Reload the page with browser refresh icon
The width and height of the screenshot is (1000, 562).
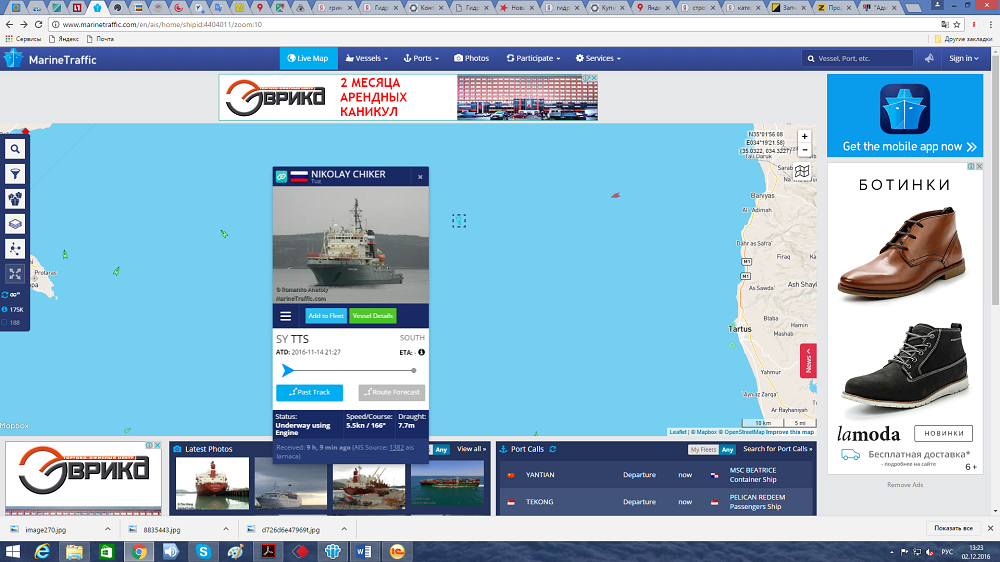[38, 24]
